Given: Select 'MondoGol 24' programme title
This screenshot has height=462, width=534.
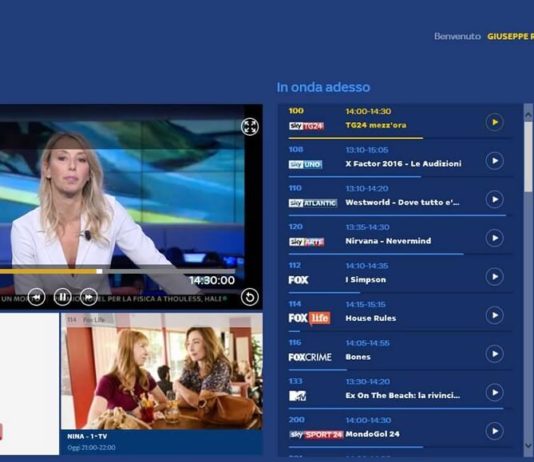Looking at the screenshot, I should (x=372, y=434).
